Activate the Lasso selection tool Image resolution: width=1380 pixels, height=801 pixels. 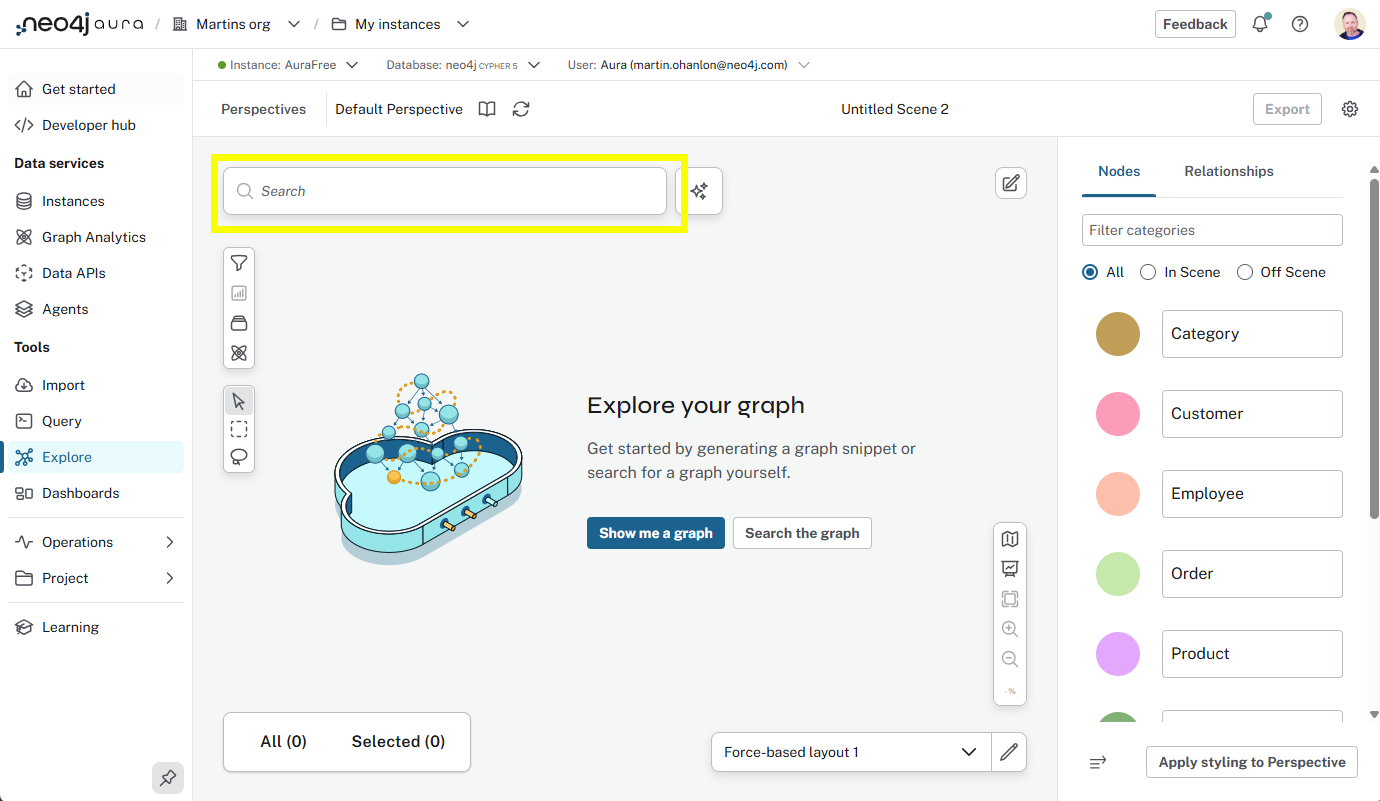[239, 457]
